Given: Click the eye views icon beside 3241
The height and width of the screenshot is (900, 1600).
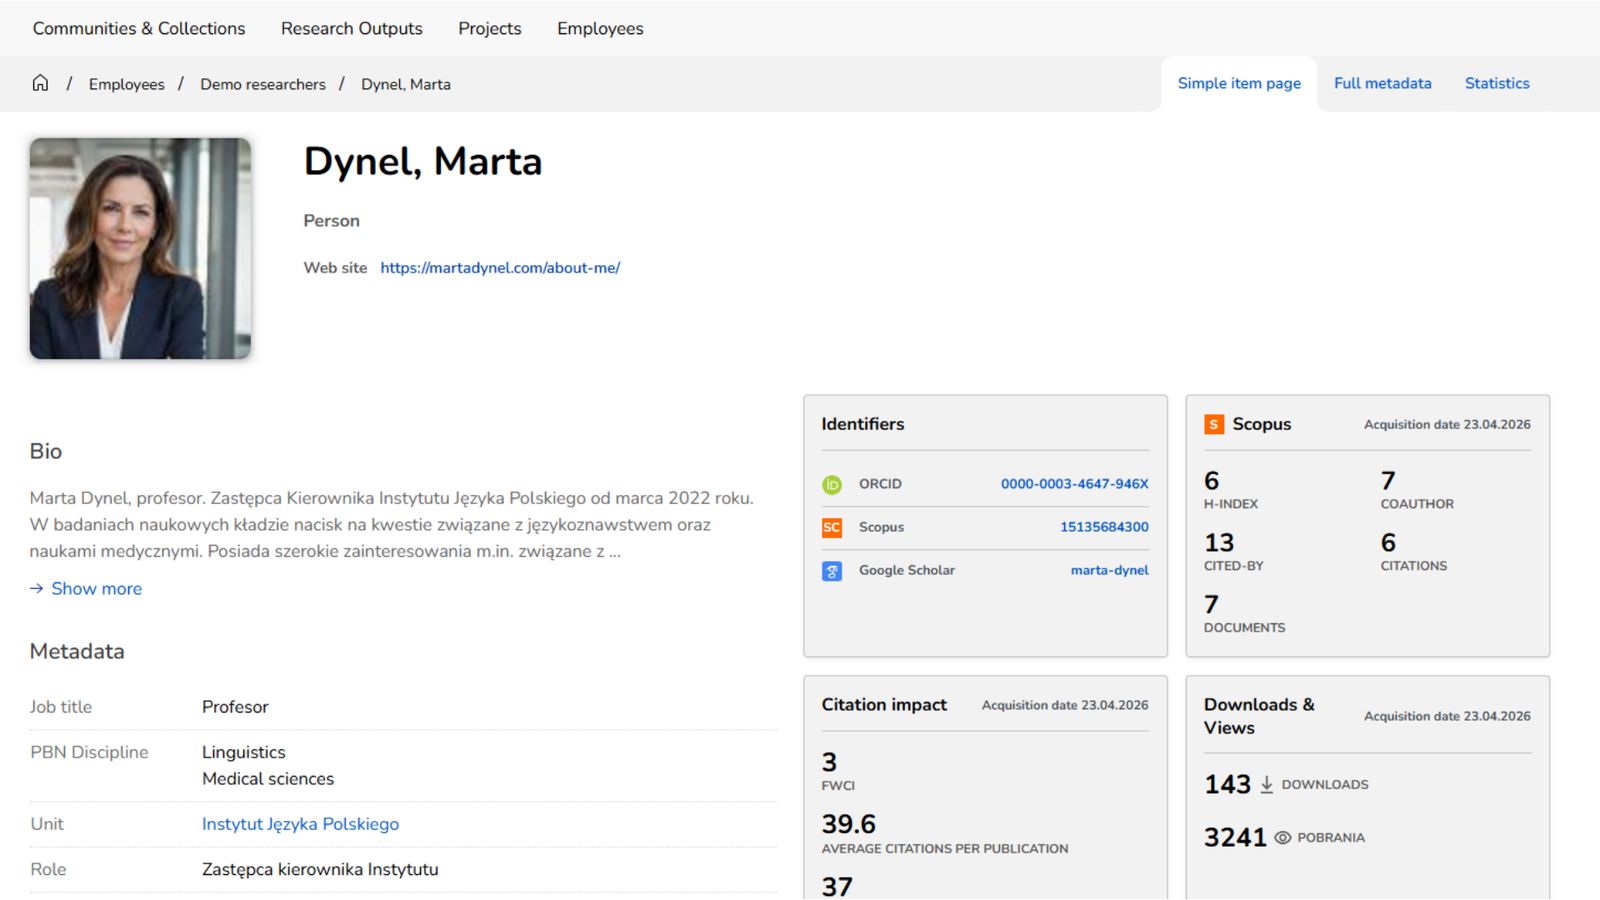Looking at the screenshot, I should (x=1283, y=838).
